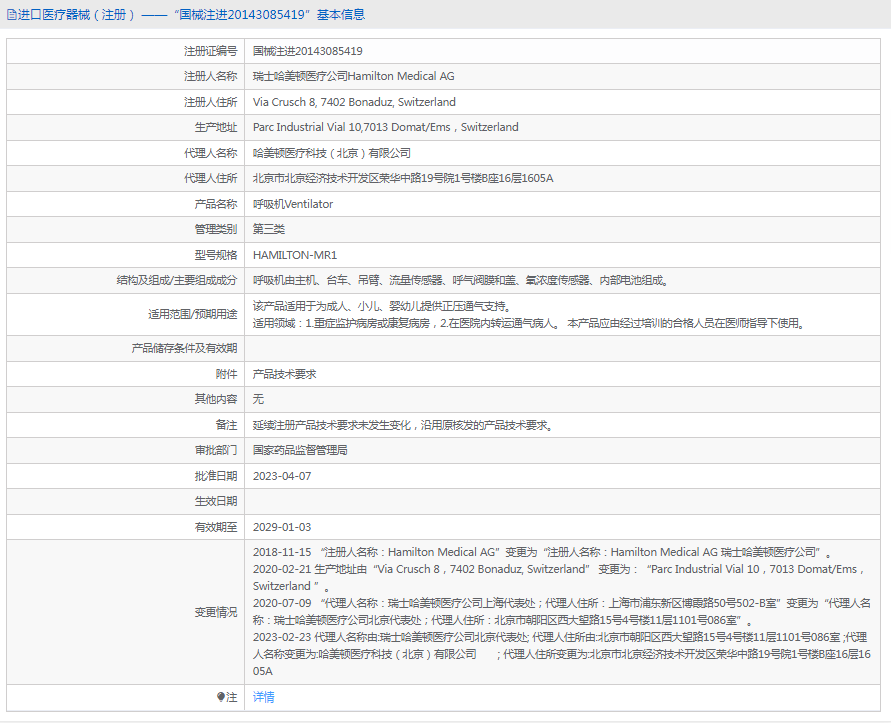
Task: Click the 批准日期 row label
Action: coord(216,476)
